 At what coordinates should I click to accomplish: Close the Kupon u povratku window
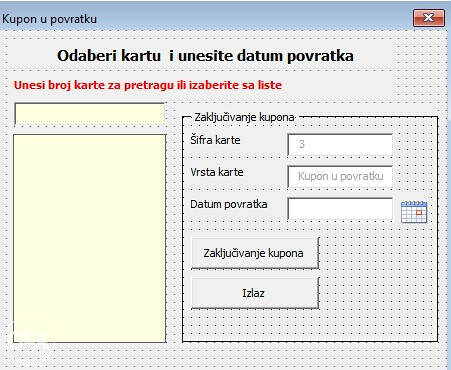pos(429,18)
